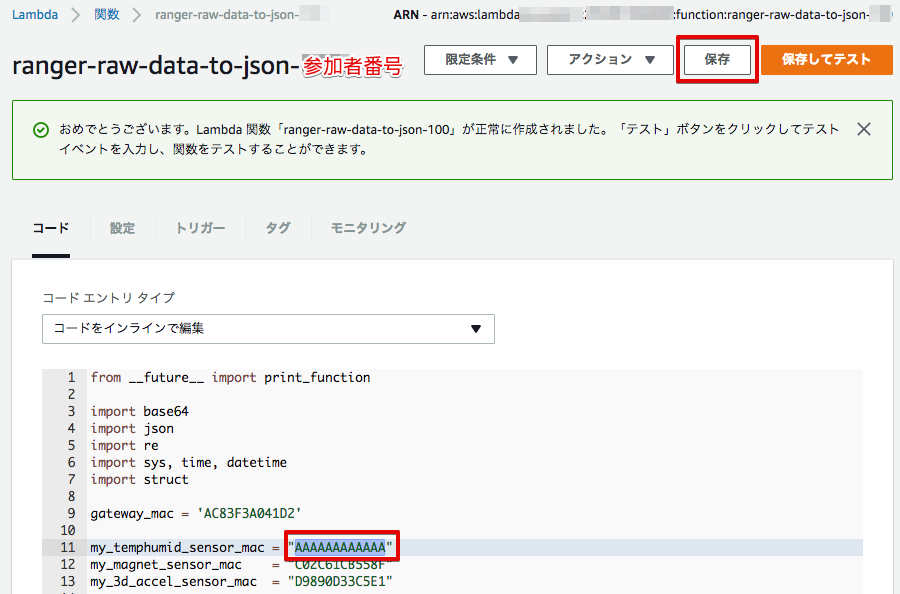This screenshot has height=594, width=900.
Task: Click the ARN text in the header
Action: coord(642,14)
